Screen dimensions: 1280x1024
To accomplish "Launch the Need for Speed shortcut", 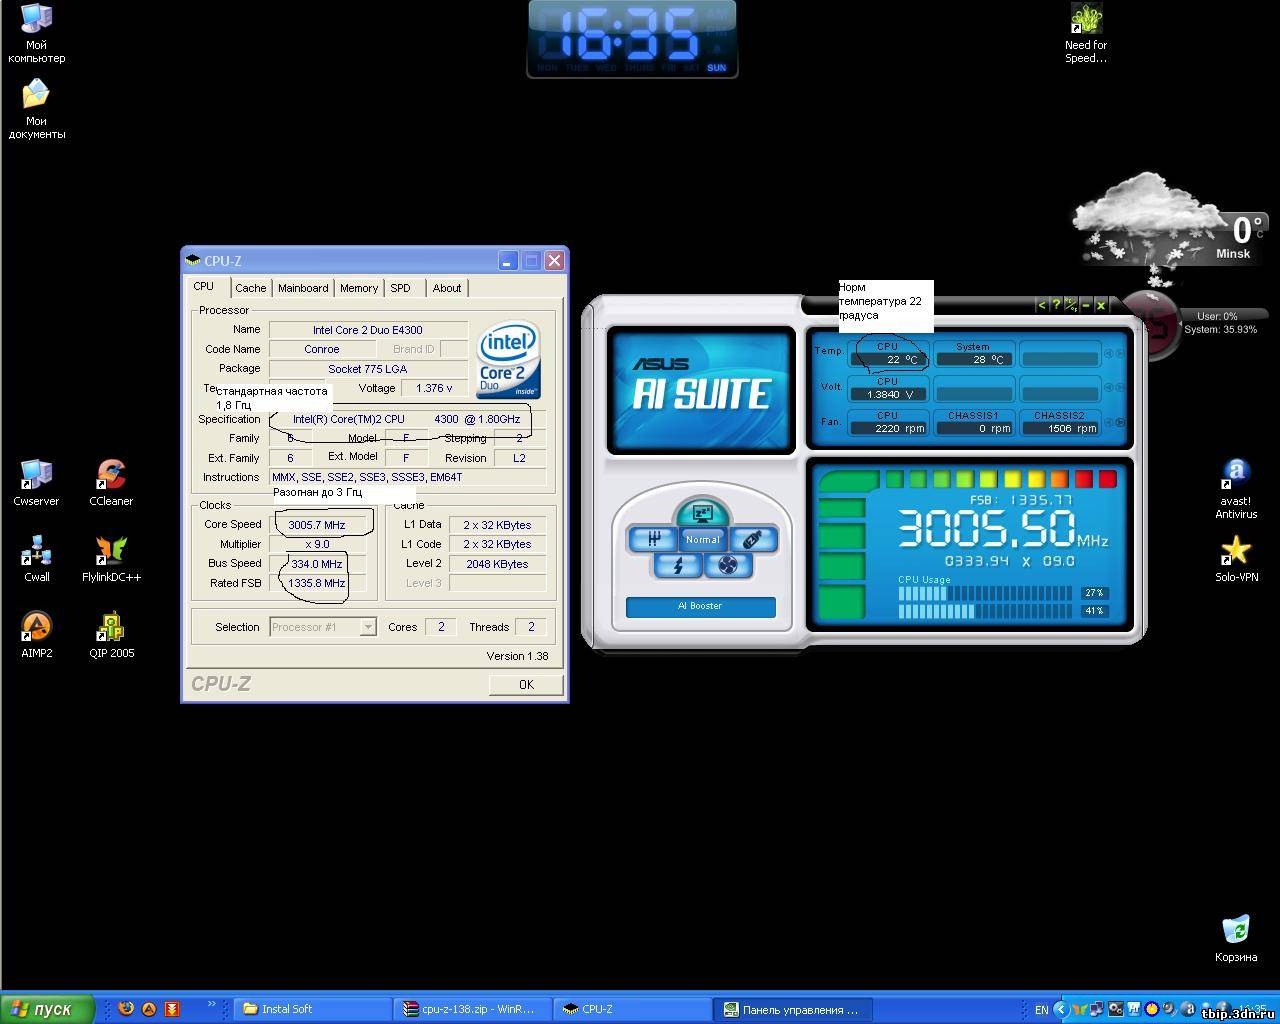I will (x=1086, y=33).
